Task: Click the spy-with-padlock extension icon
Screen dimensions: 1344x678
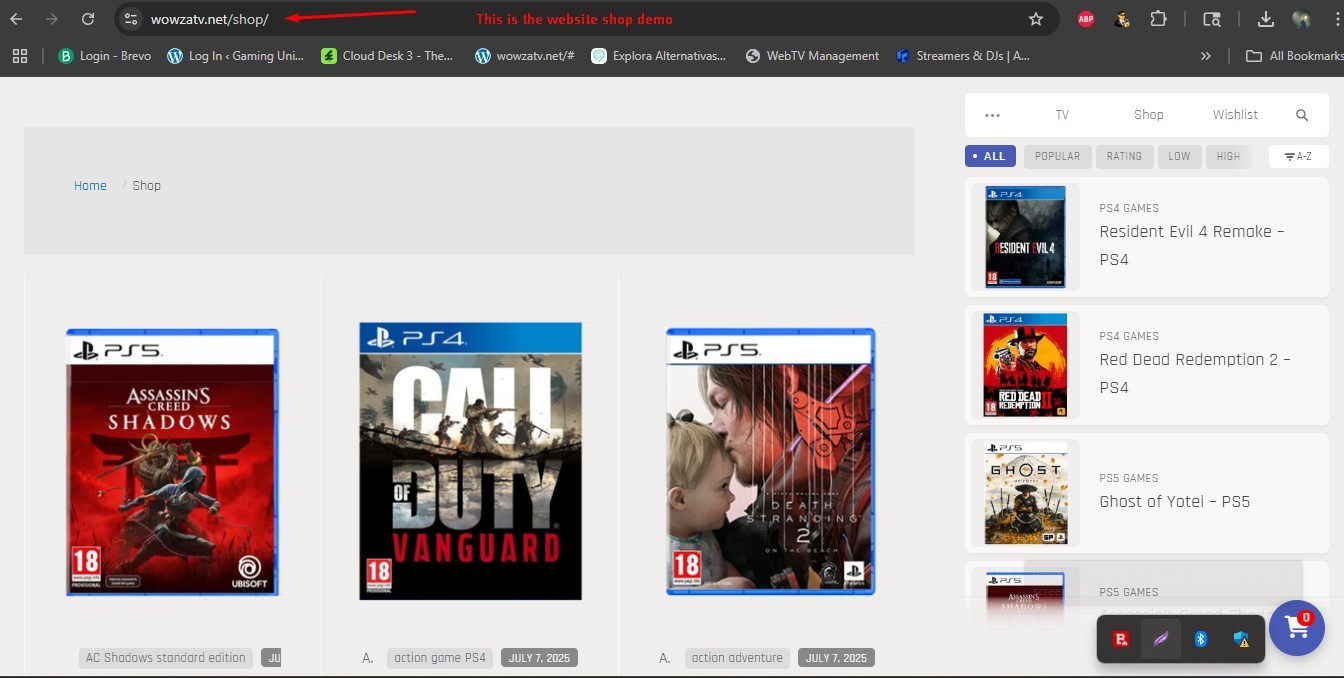Action: [1123, 19]
